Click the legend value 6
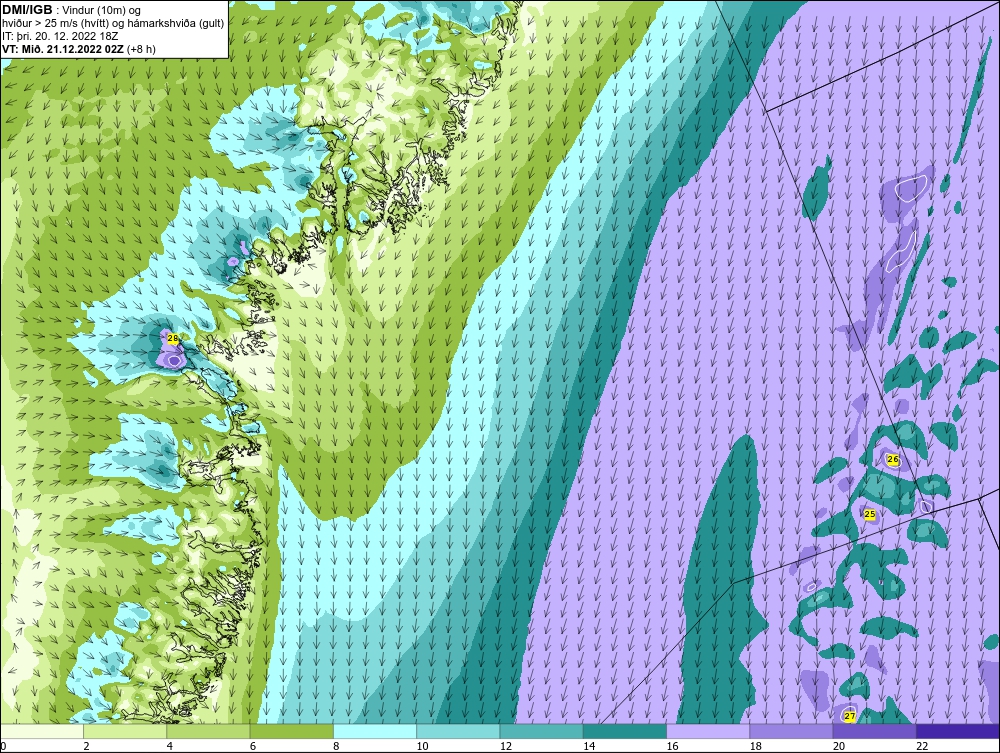Image resolution: width=1000 pixels, height=753 pixels. [253, 746]
